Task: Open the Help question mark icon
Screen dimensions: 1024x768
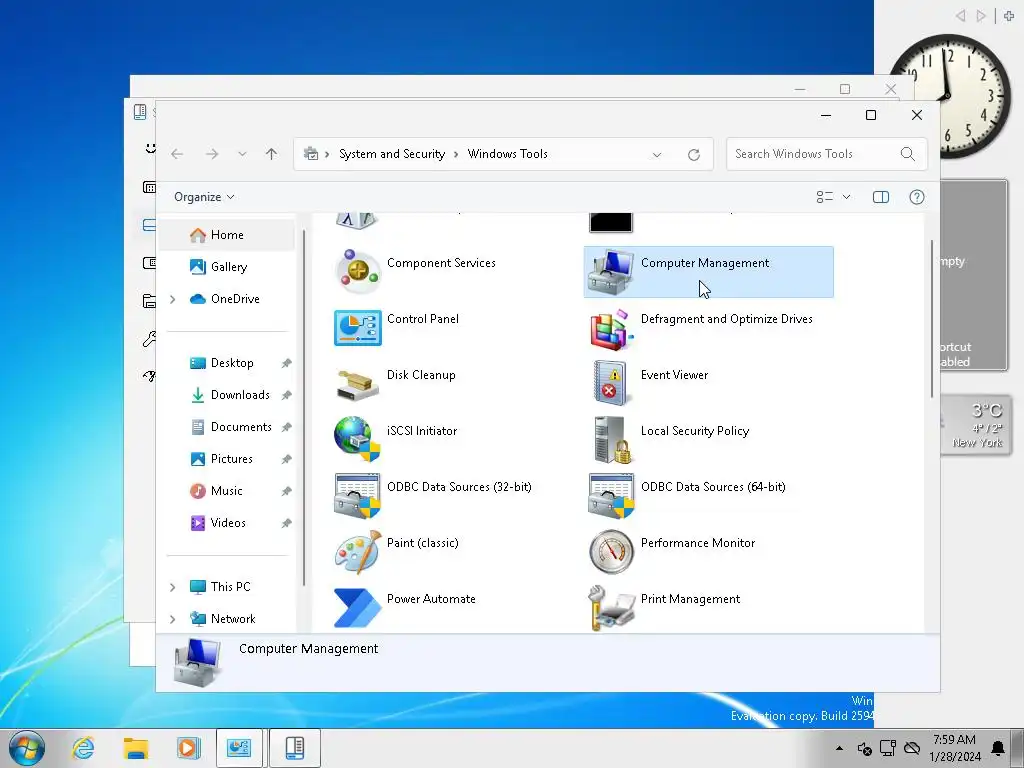Action: (x=917, y=197)
